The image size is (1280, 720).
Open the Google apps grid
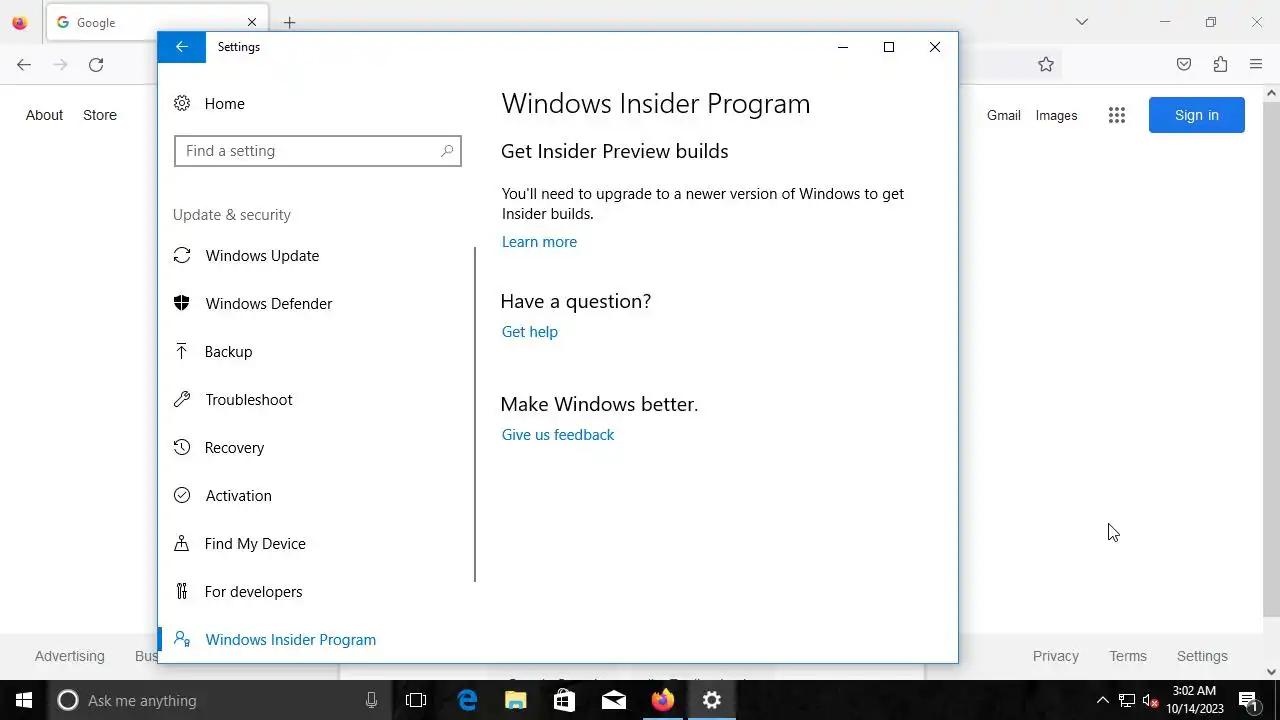(1117, 115)
